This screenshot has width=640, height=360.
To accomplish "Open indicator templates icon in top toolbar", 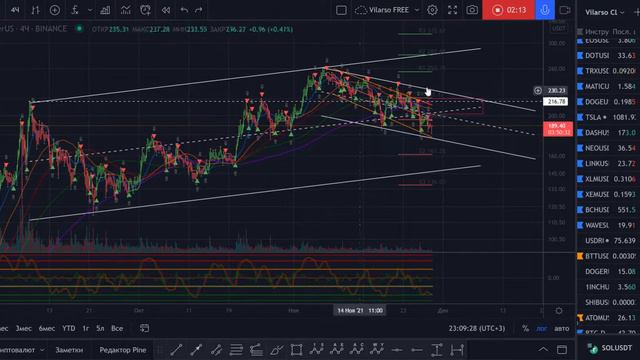I will tap(125, 10).
